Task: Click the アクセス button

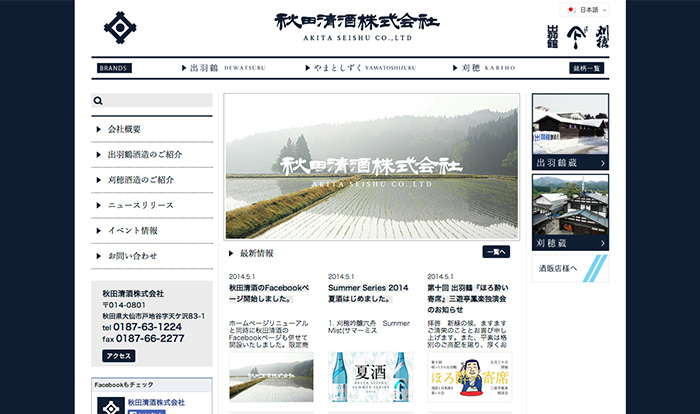Action: coord(118,356)
